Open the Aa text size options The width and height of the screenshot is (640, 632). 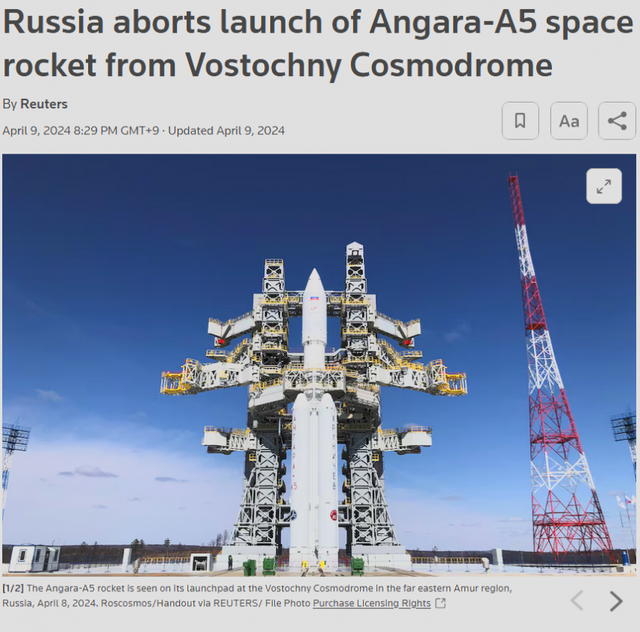(569, 121)
